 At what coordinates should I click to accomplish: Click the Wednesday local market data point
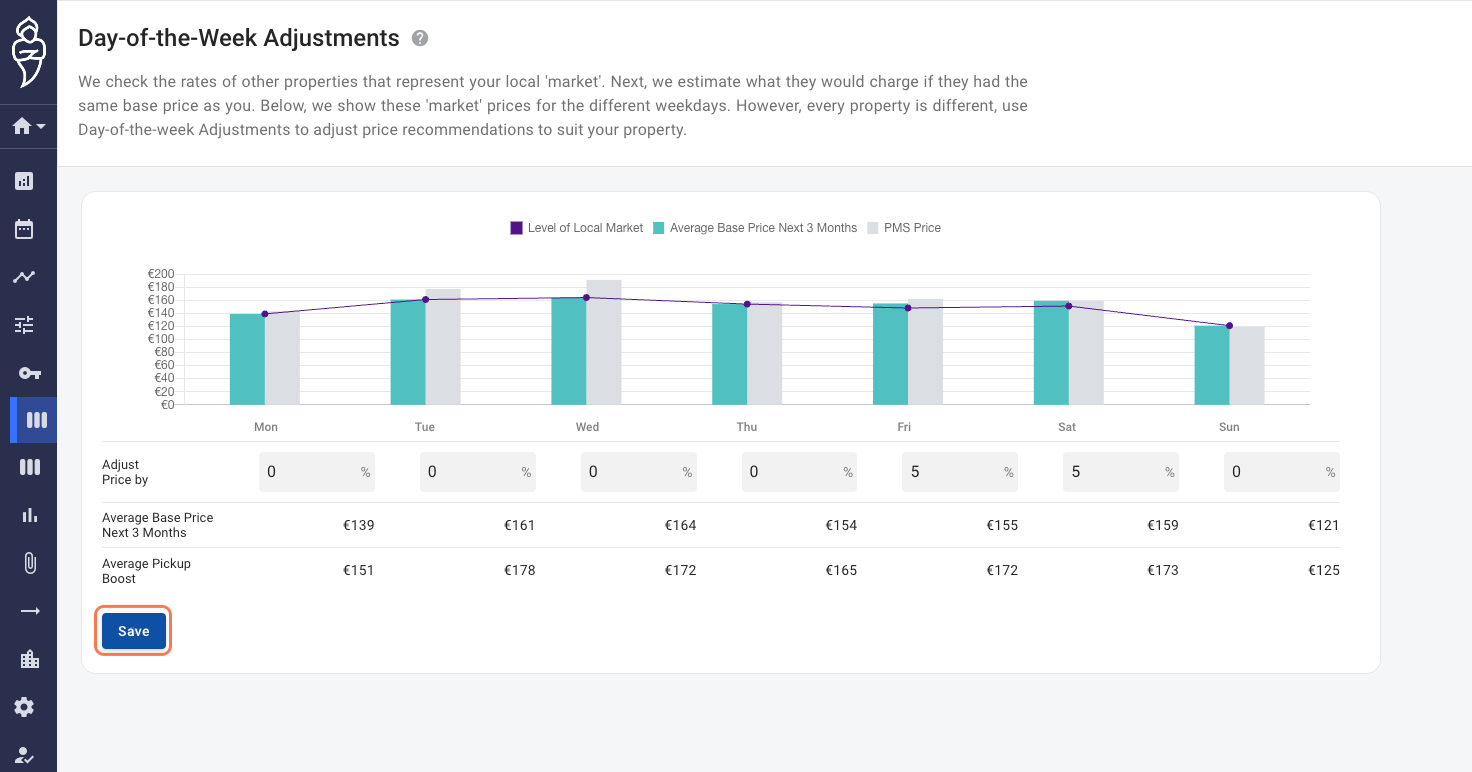(586, 297)
